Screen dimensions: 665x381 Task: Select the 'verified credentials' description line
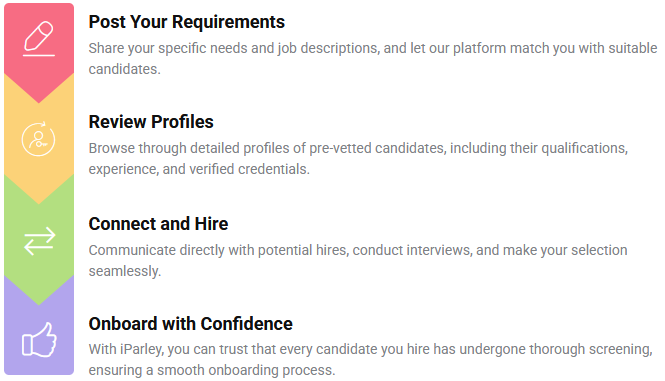coord(199,169)
